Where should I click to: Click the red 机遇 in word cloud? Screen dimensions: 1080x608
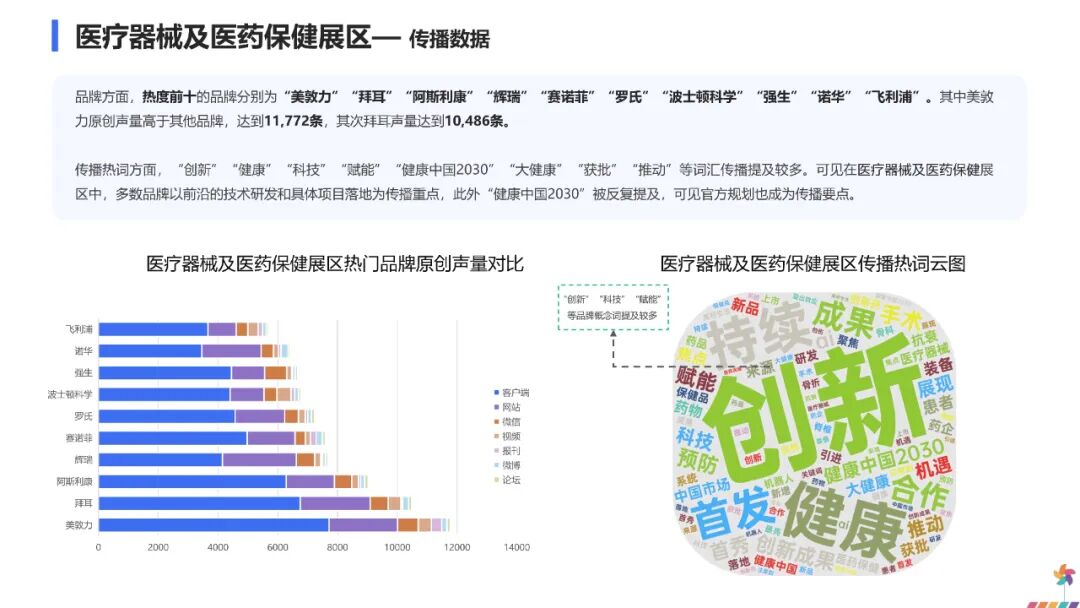point(933,469)
